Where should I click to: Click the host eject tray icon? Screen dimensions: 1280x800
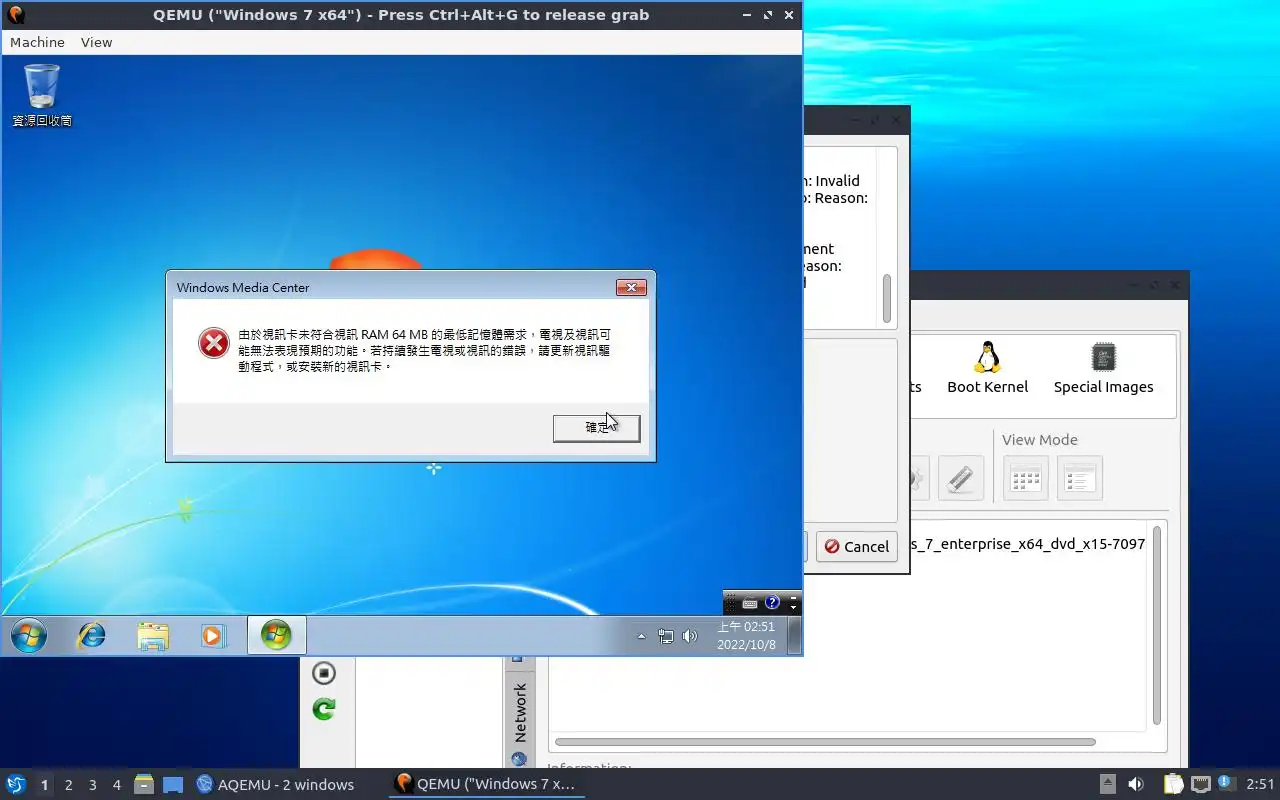(x=1108, y=784)
